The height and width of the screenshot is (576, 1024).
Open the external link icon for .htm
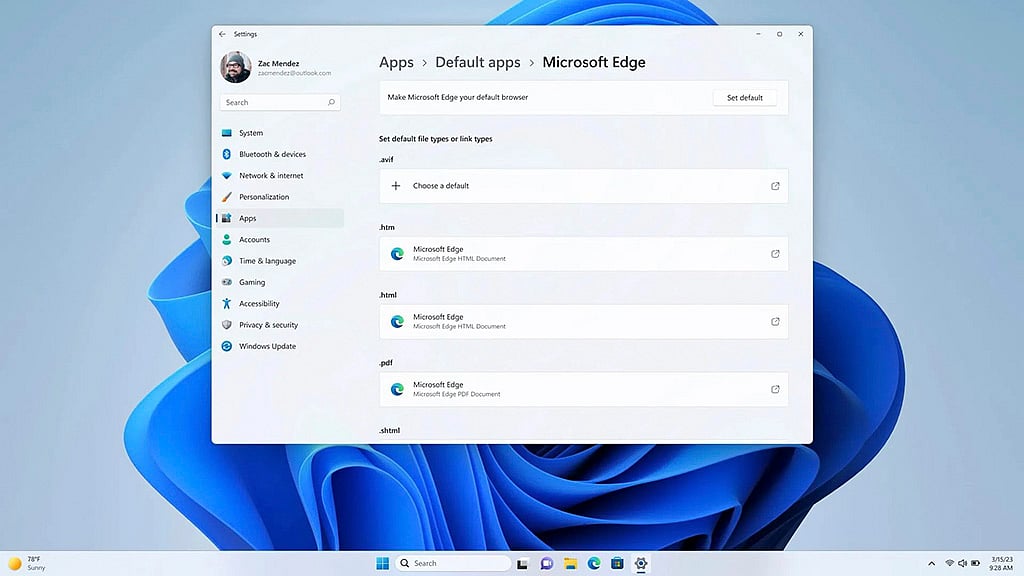point(775,254)
